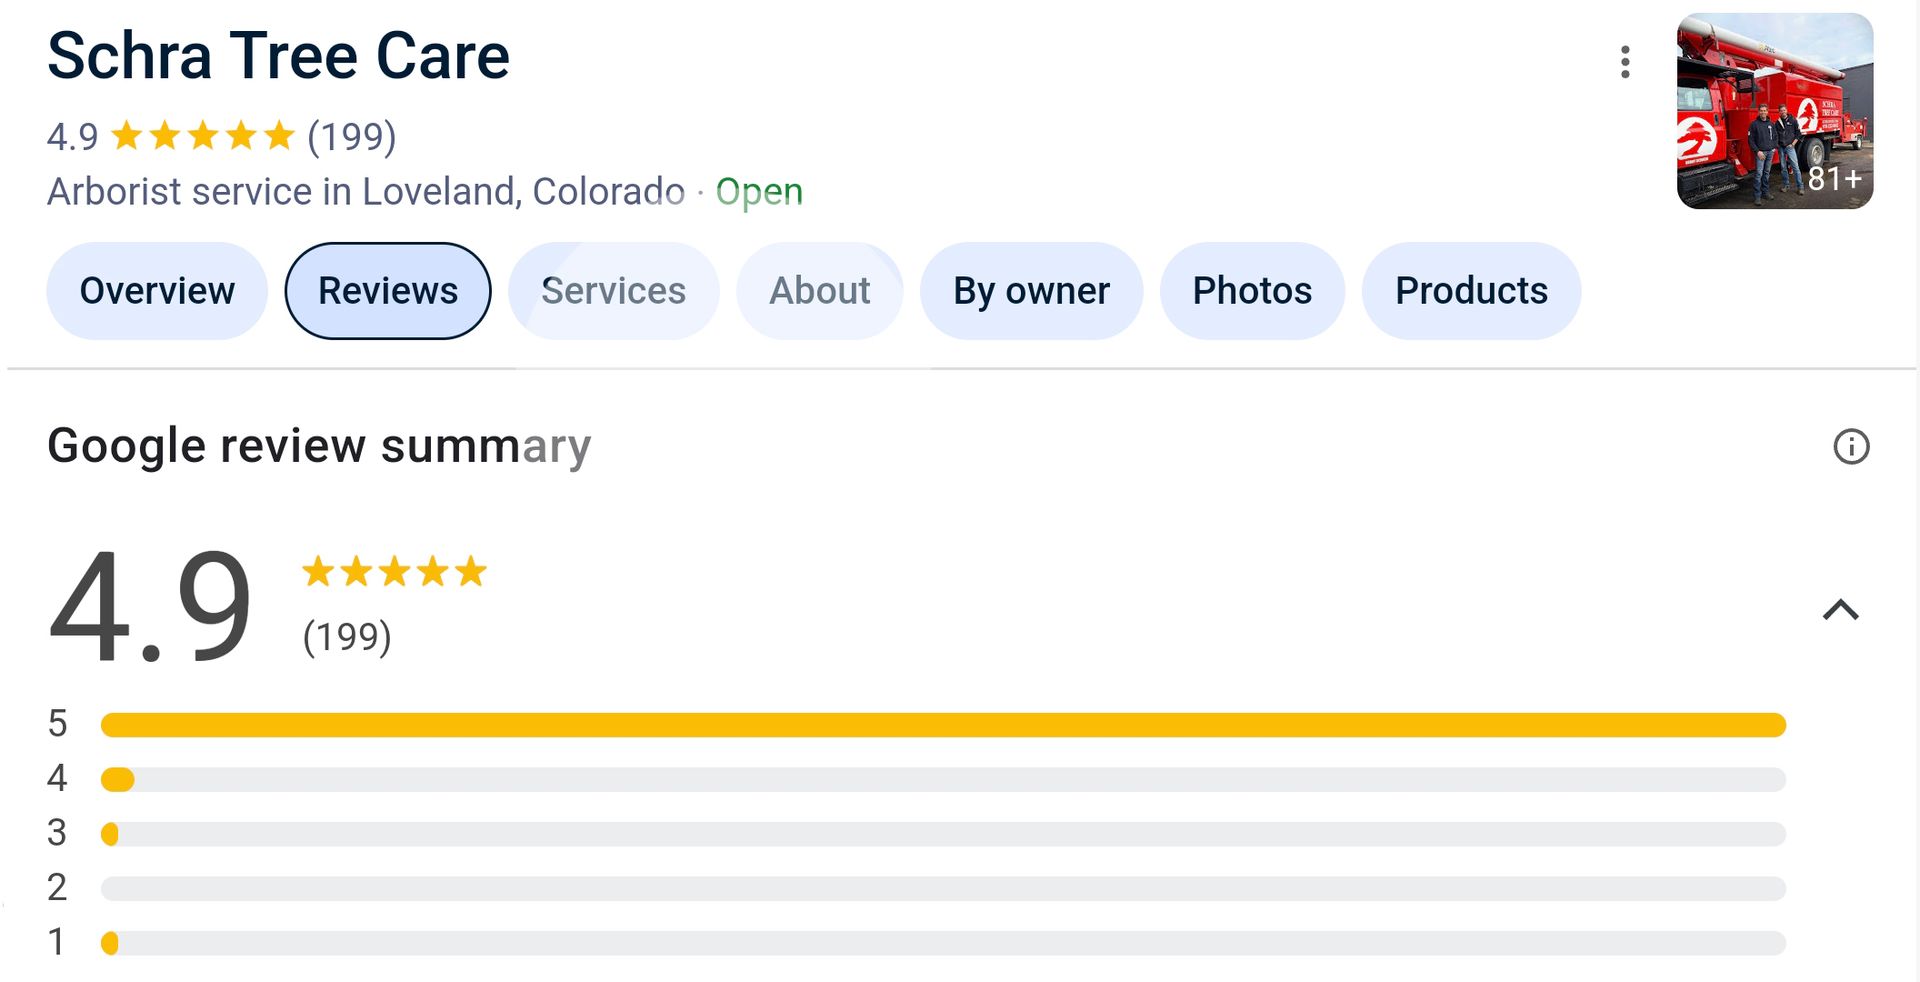Go to the About tab
The image size is (1920, 982).
pyautogui.click(x=819, y=291)
